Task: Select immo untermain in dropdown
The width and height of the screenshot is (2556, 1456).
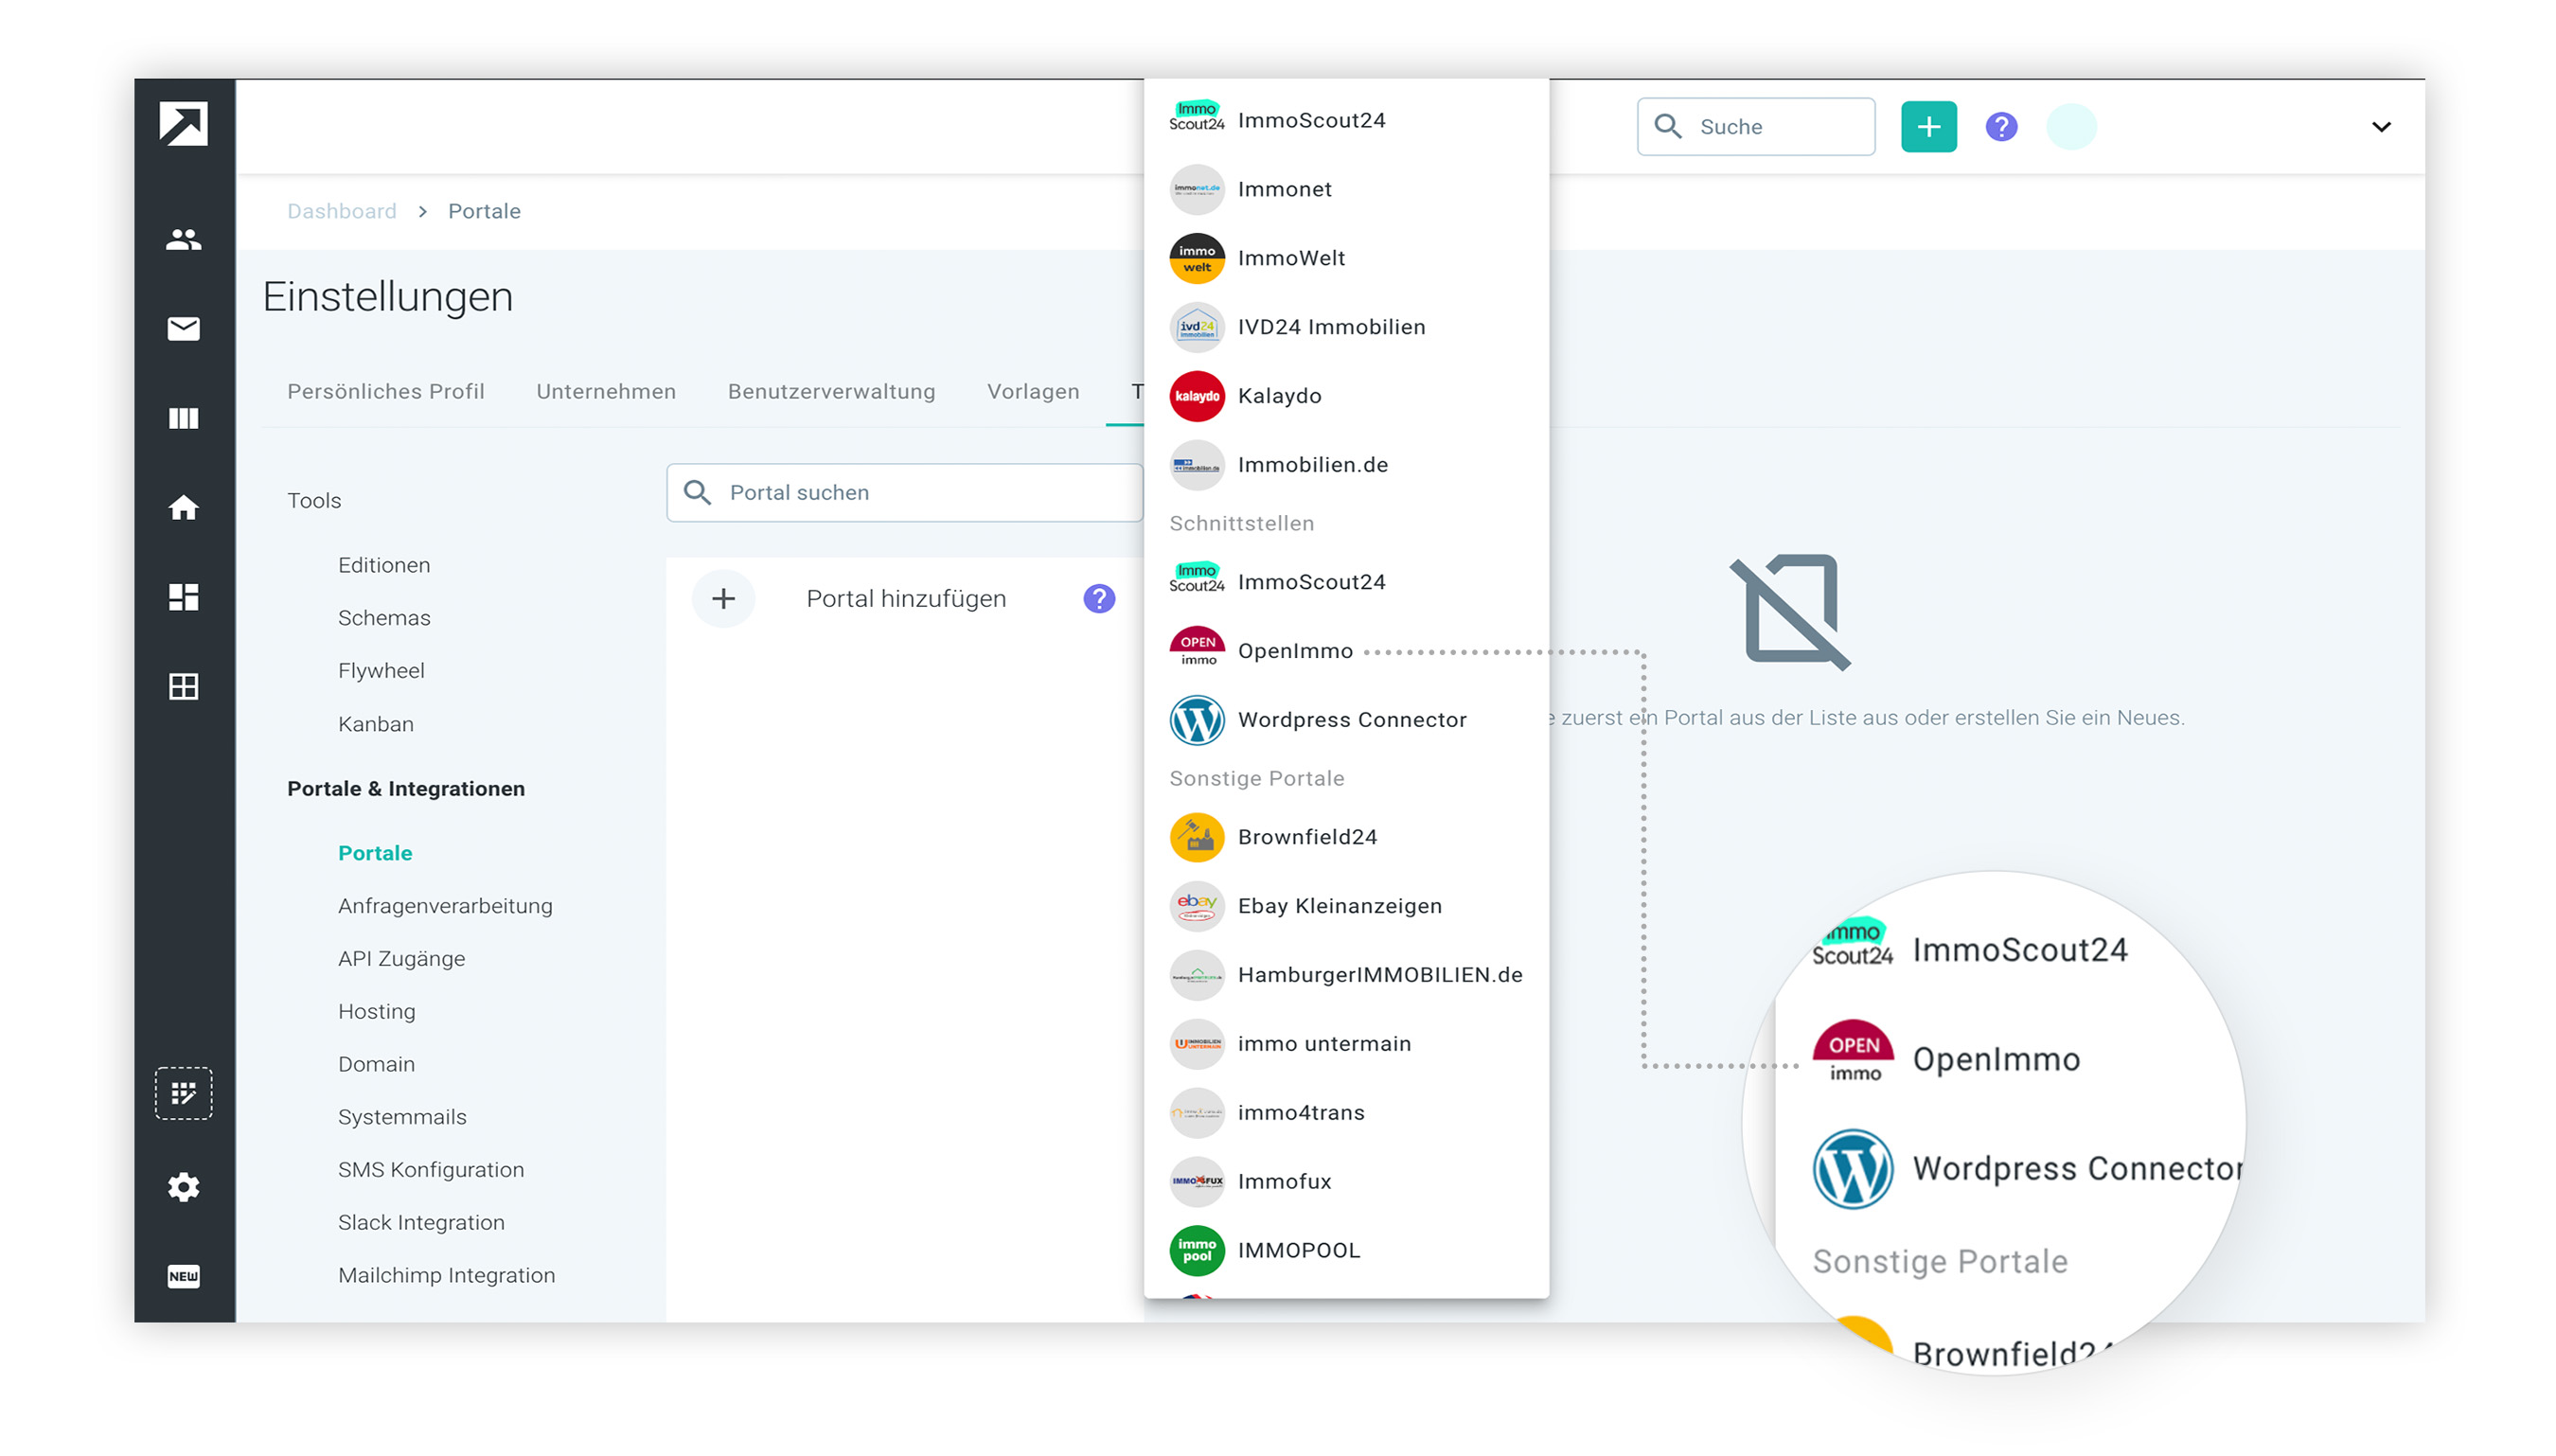Action: point(1346,1044)
